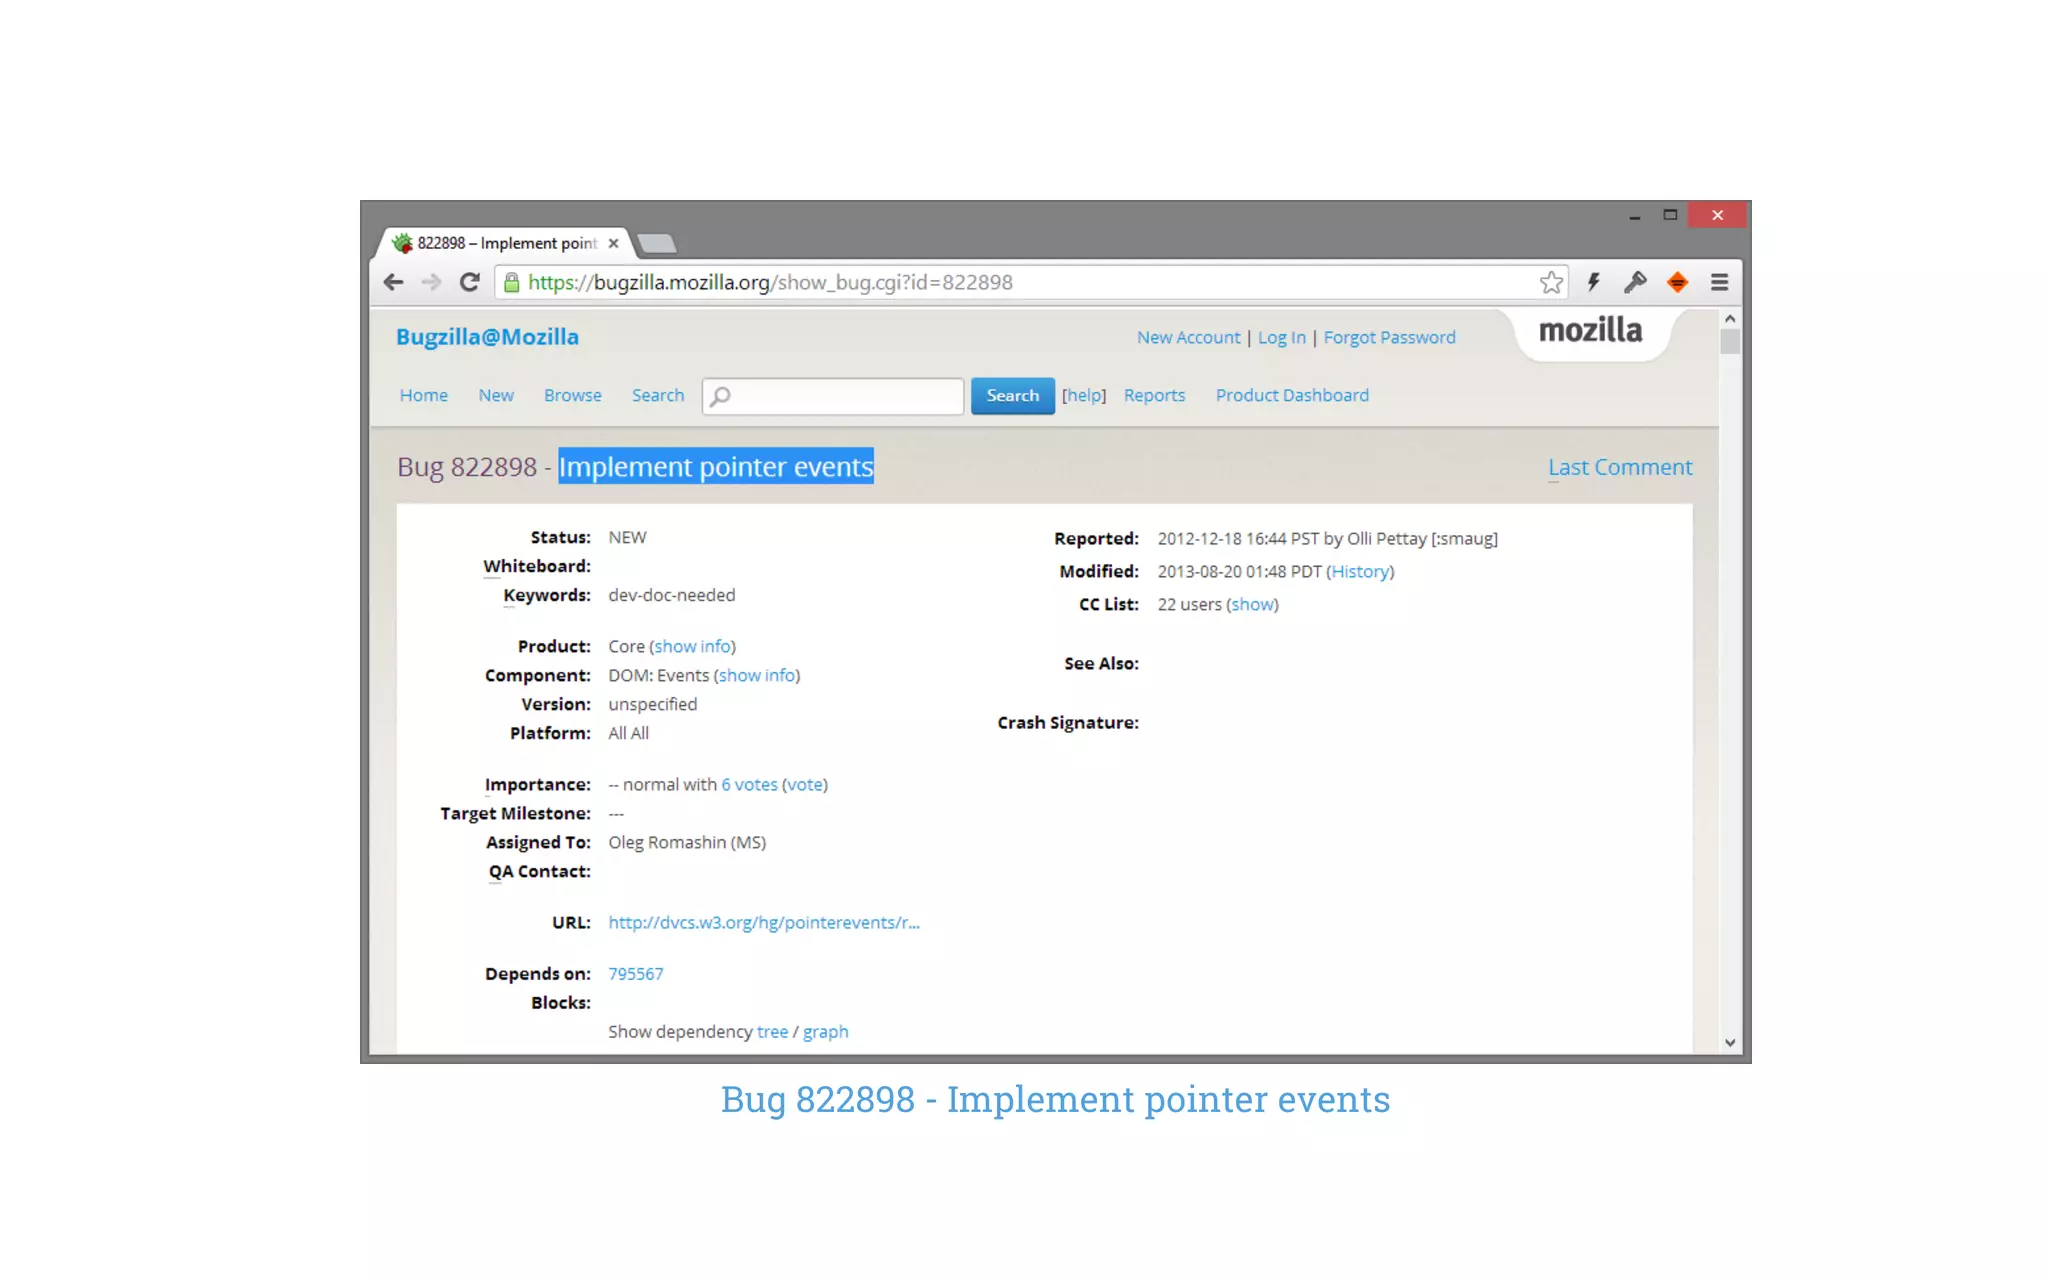Click the QA Contact label
The height and width of the screenshot is (1280, 2048).
click(x=540, y=871)
